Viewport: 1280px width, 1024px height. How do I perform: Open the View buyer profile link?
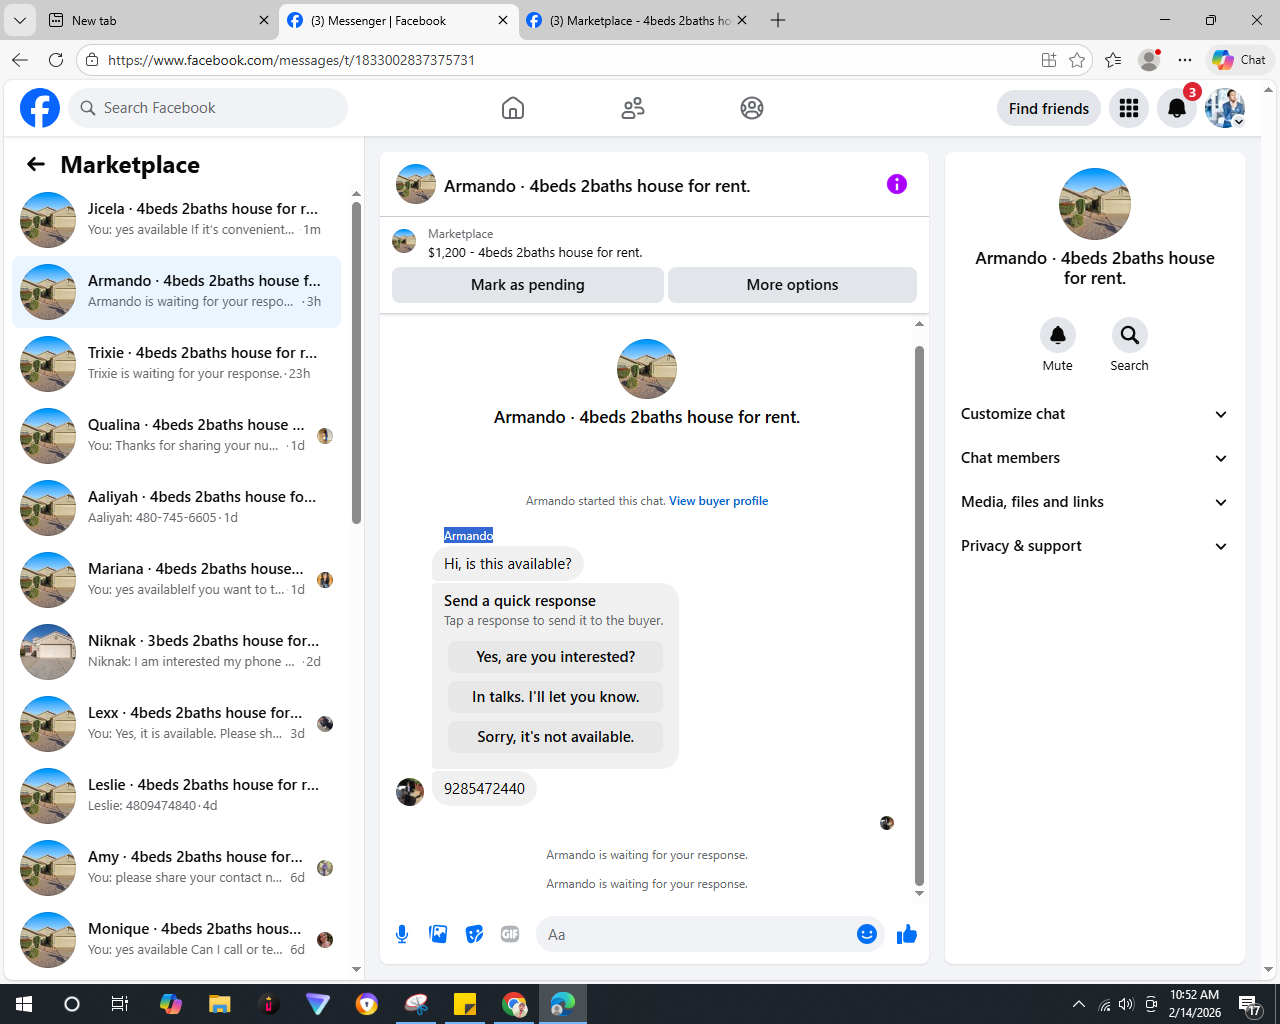point(718,501)
